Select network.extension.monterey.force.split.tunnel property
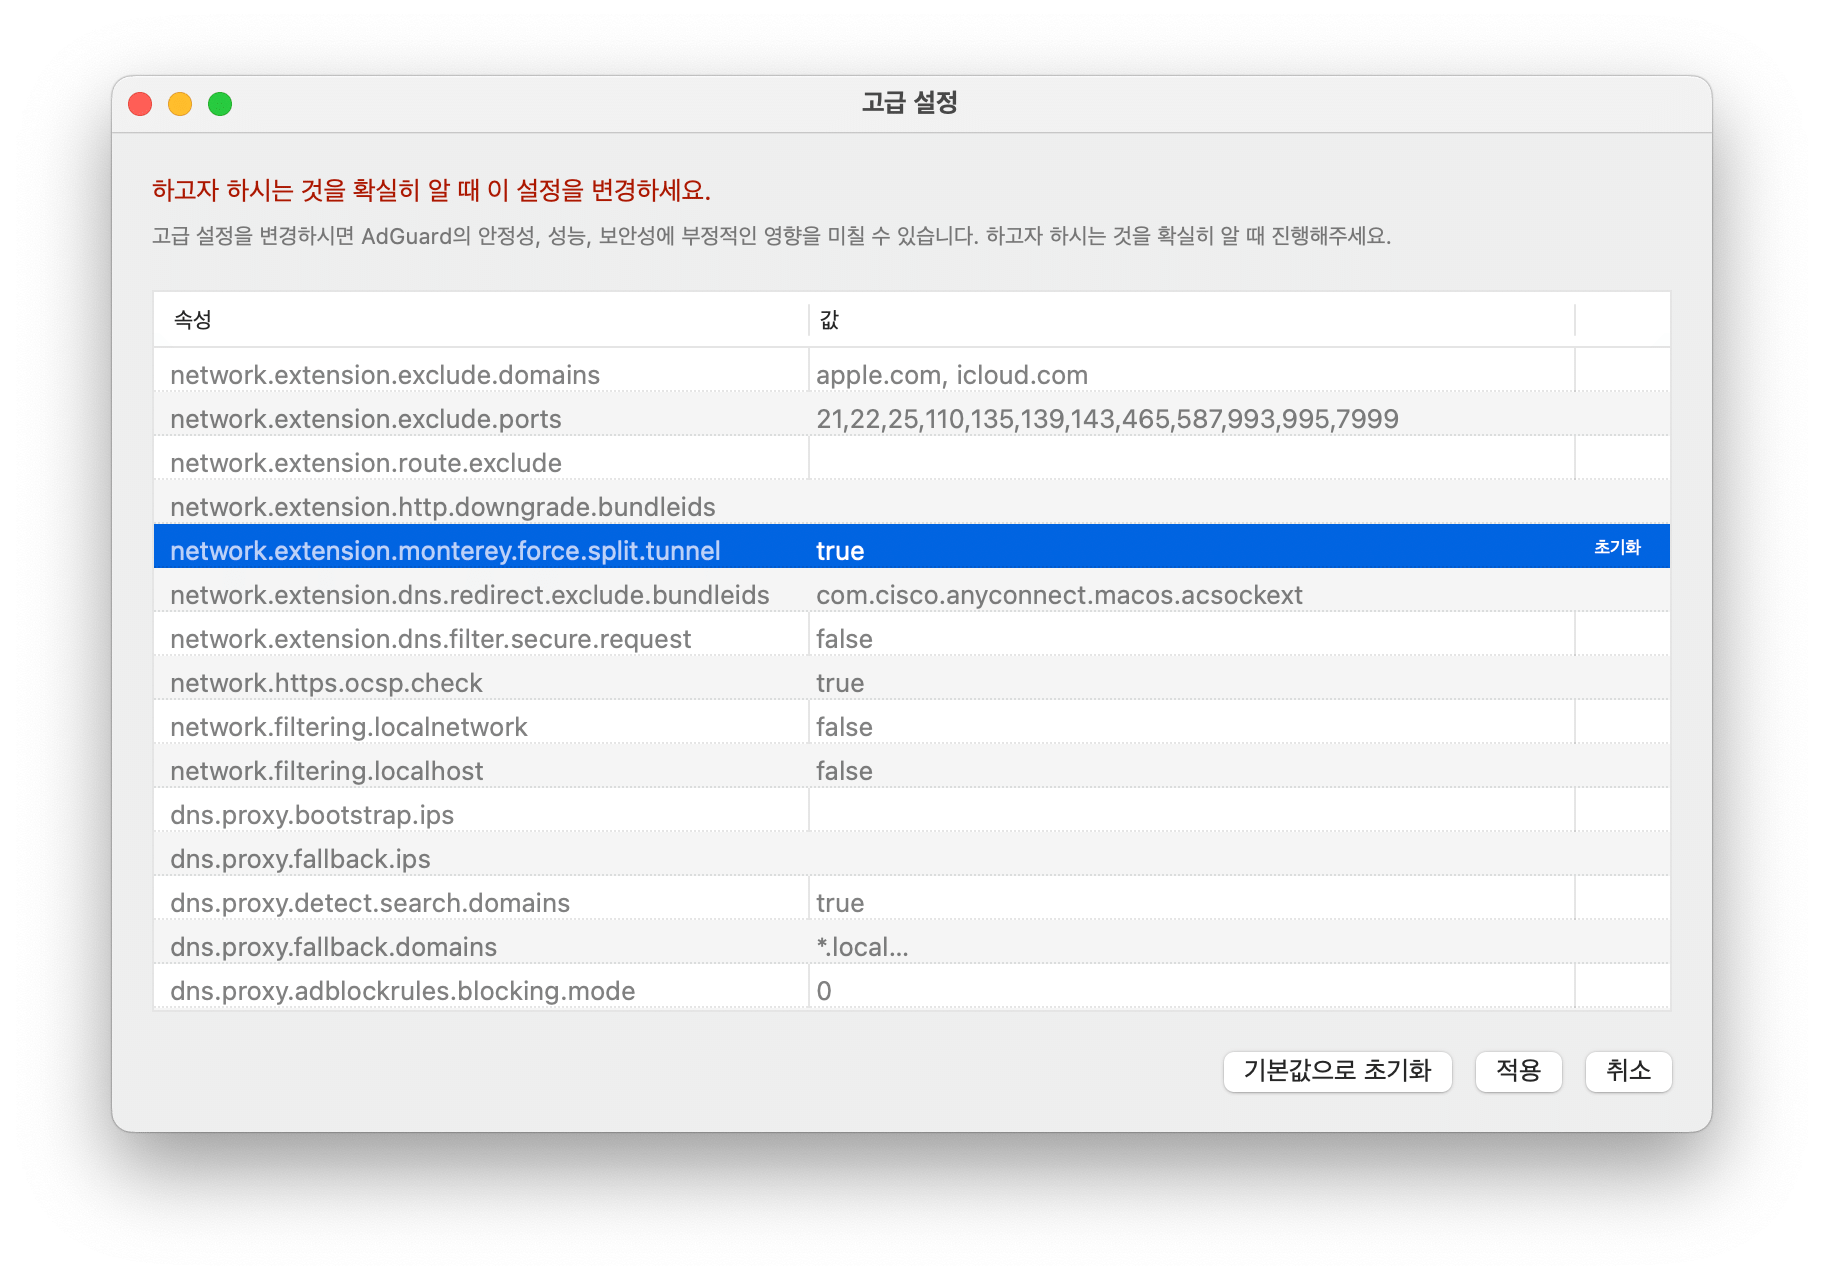The width and height of the screenshot is (1824, 1280). click(445, 551)
